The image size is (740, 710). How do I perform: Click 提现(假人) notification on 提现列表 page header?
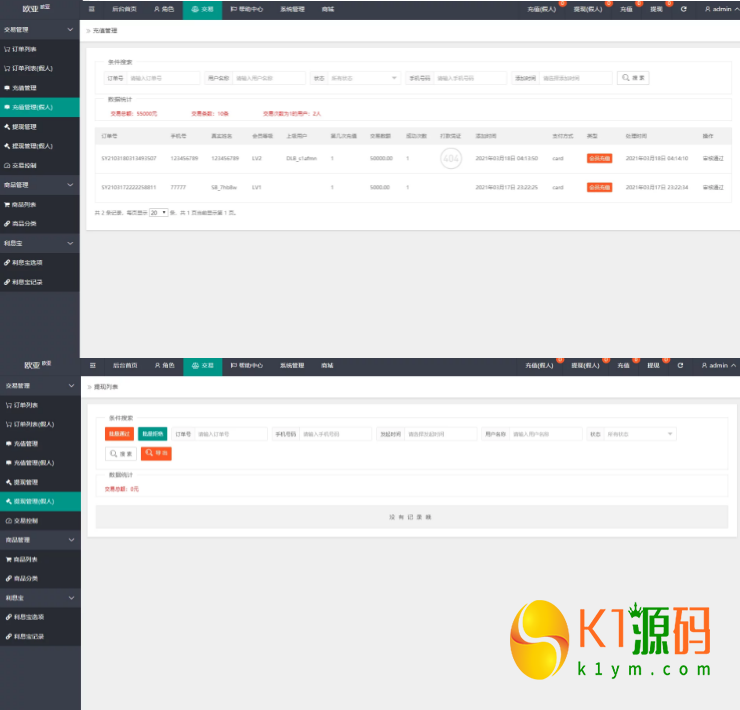(585, 365)
